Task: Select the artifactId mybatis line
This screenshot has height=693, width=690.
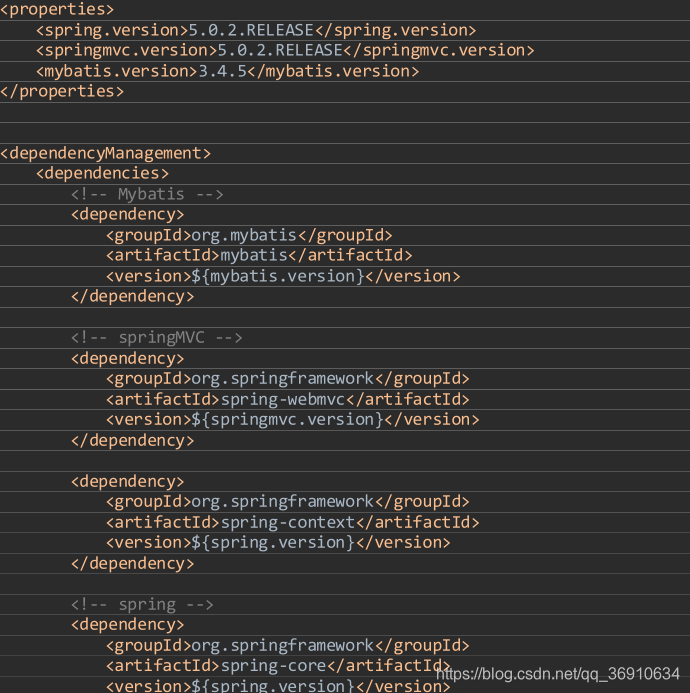Action: coord(259,255)
